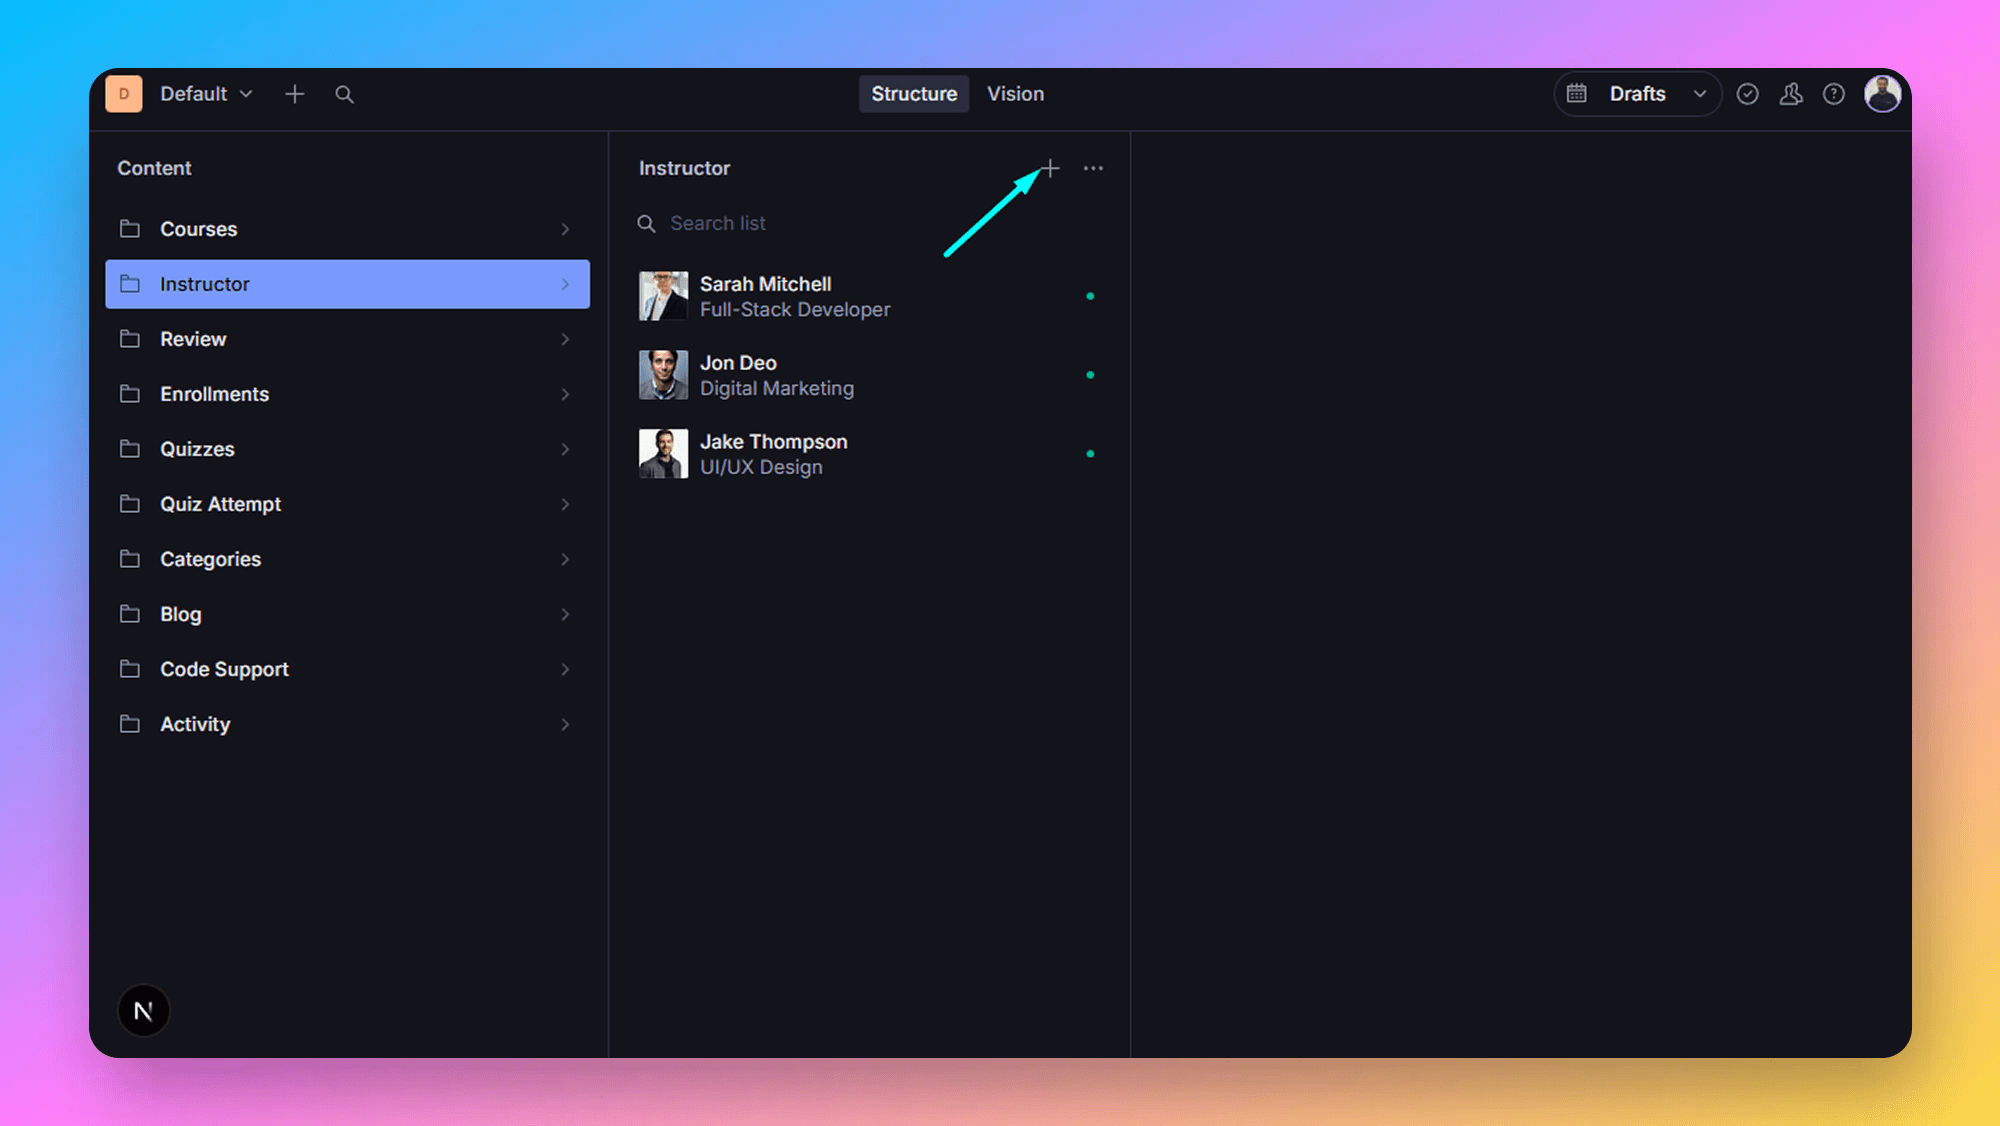The image size is (2000, 1126).
Task: Expand the Courses folder chevron
Action: [565, 229]
